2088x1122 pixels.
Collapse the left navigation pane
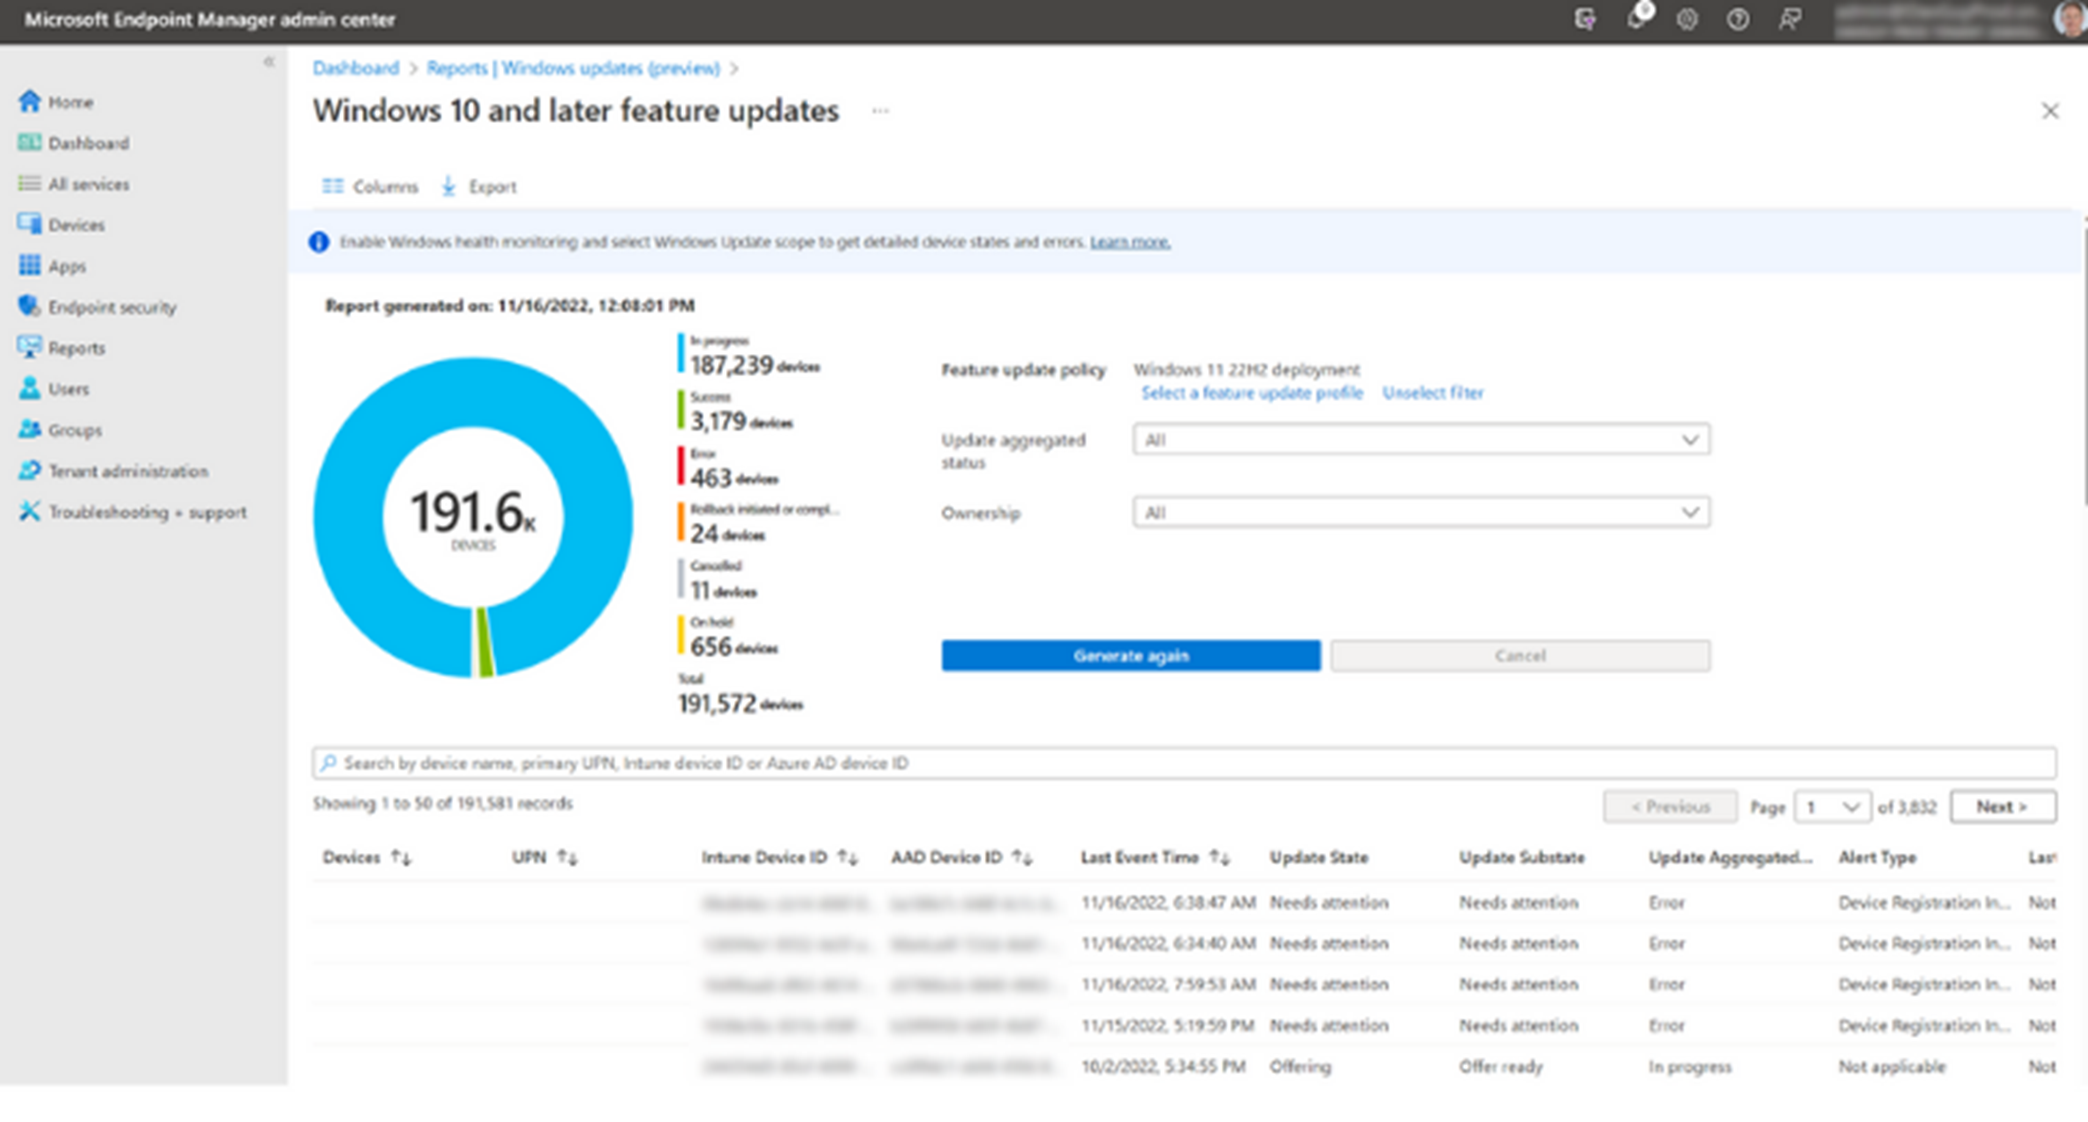[269, 62]
